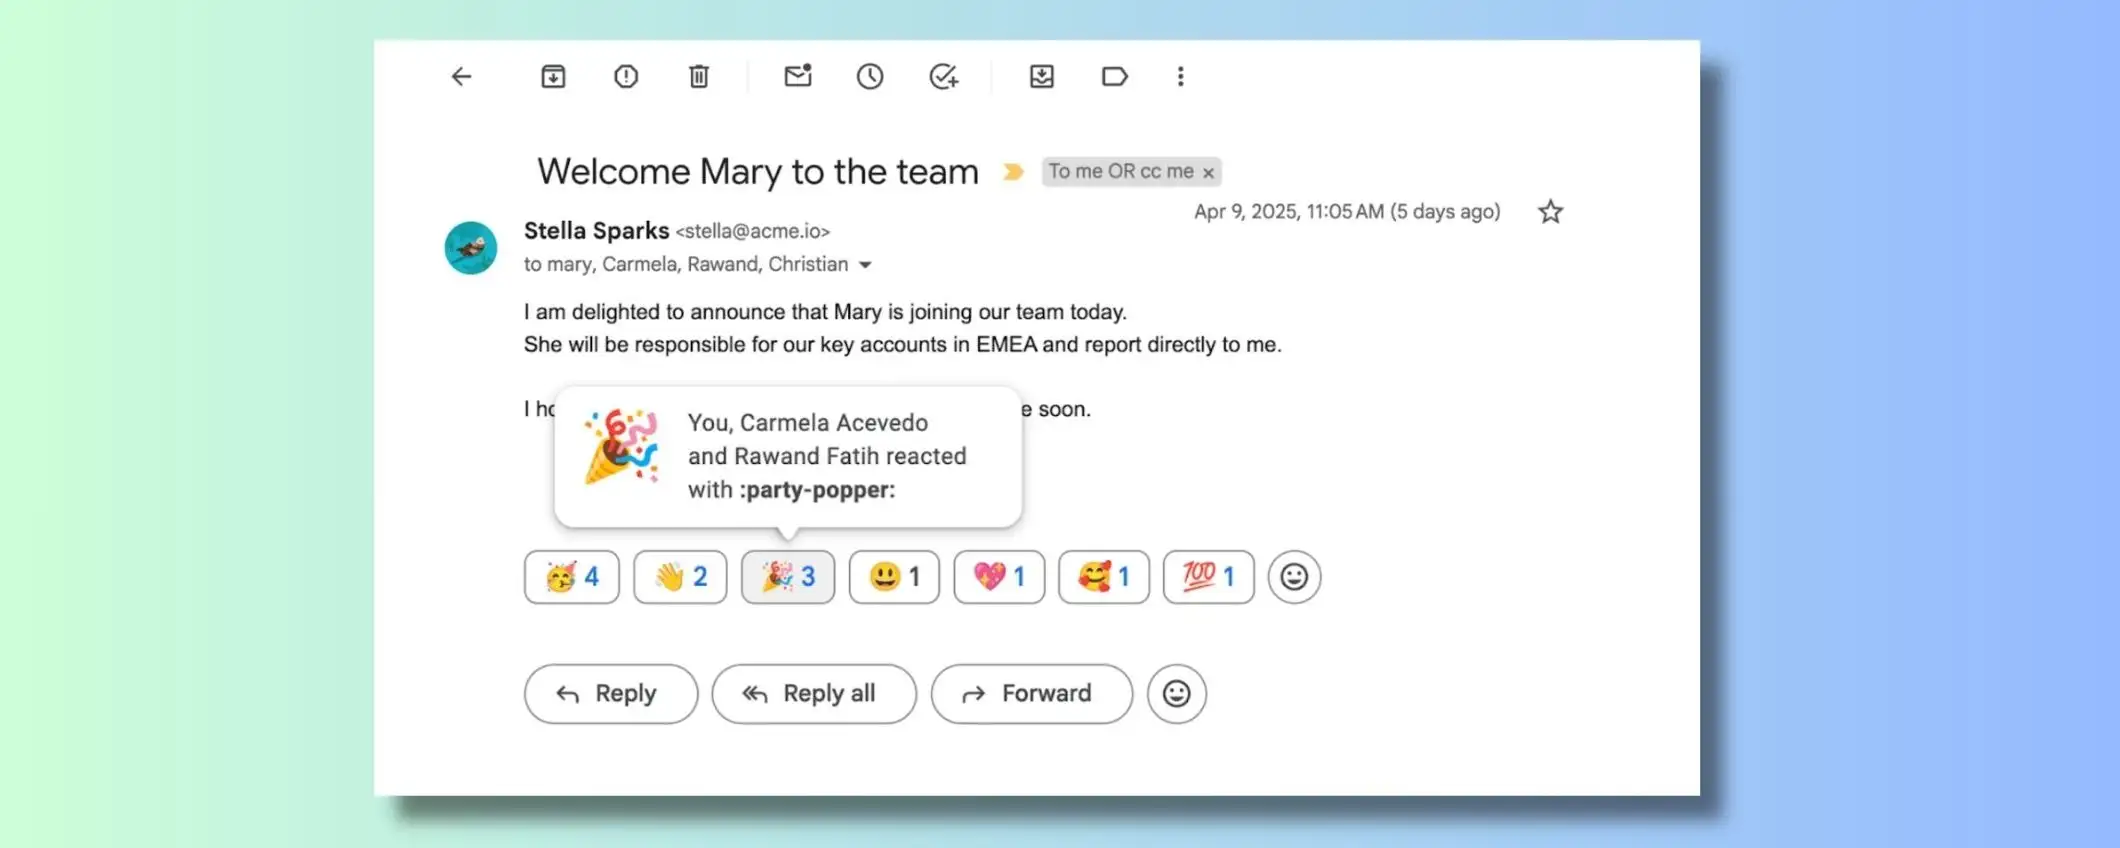Click the Reply all button
The image size is (2120, 848).
pyautogui.click(x=814, y=694)
